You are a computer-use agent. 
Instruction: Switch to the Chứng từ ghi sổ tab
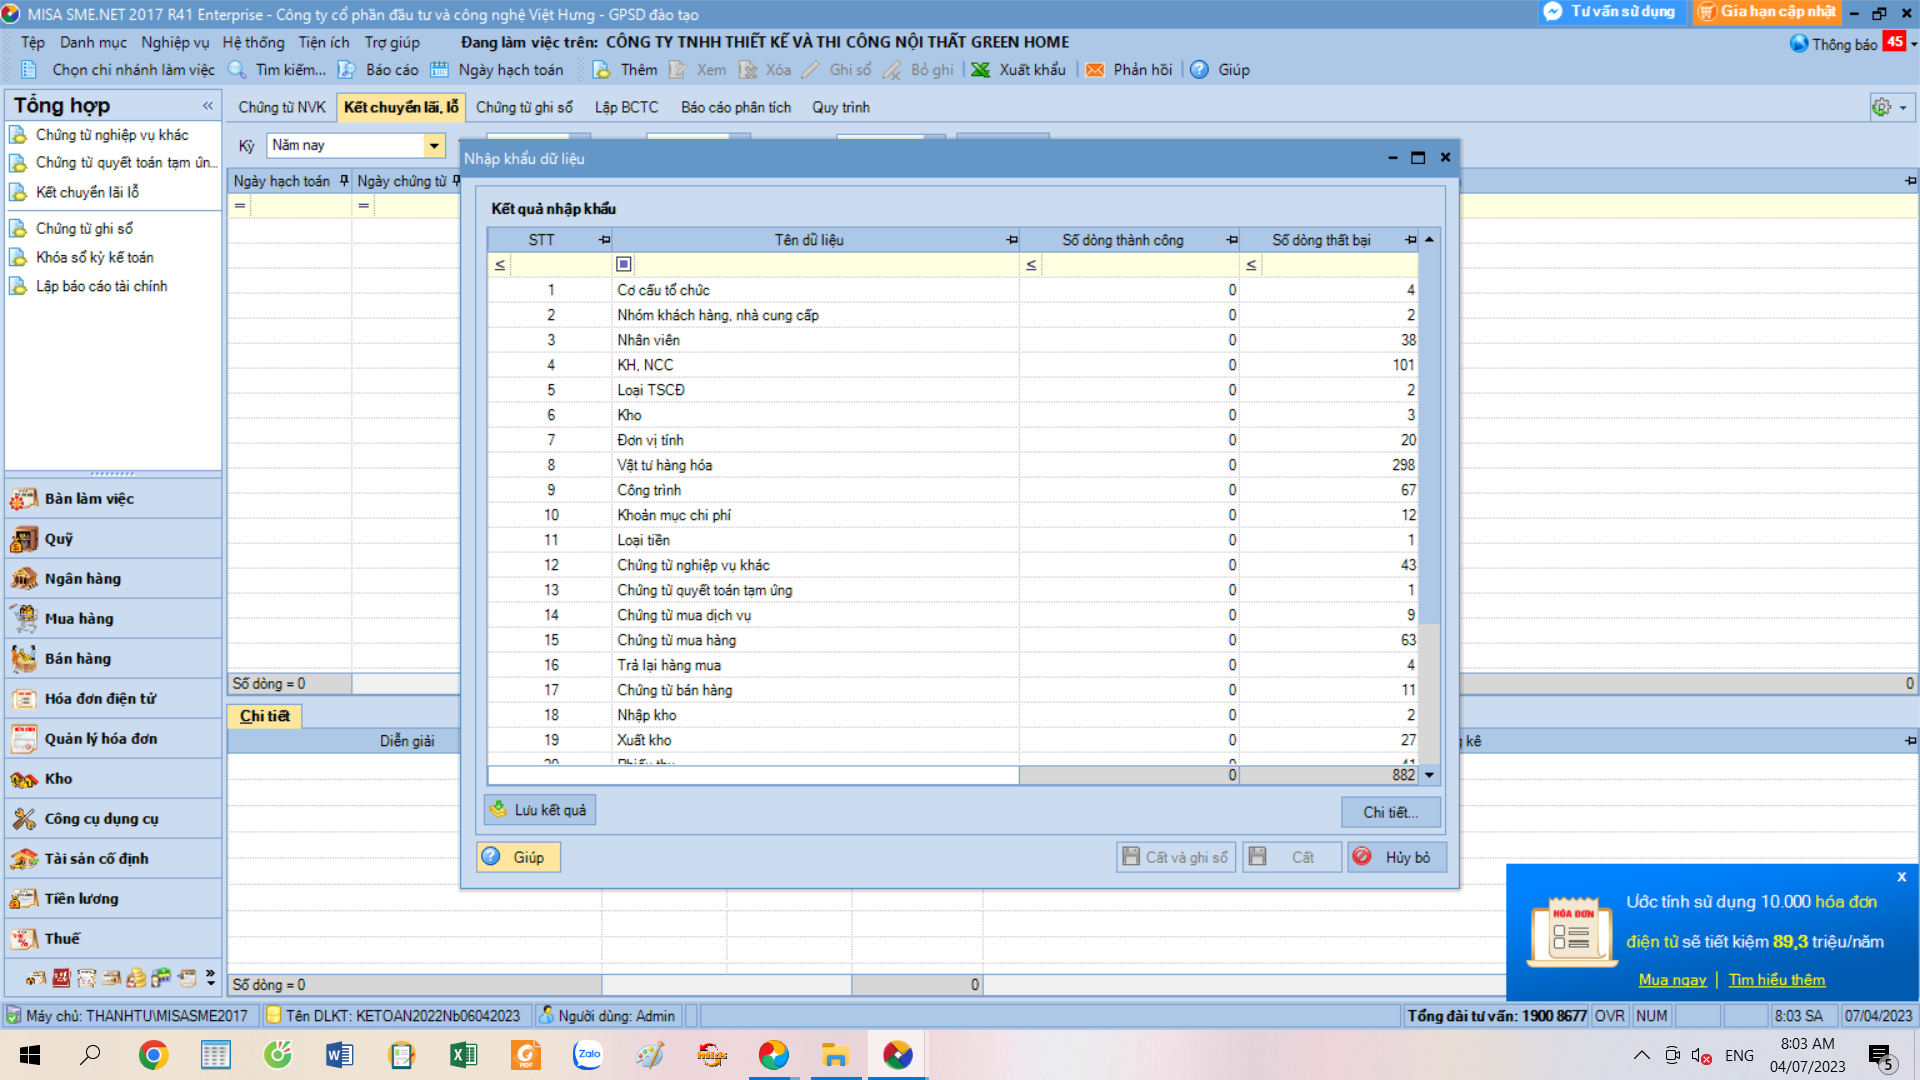tap(524, 108)
